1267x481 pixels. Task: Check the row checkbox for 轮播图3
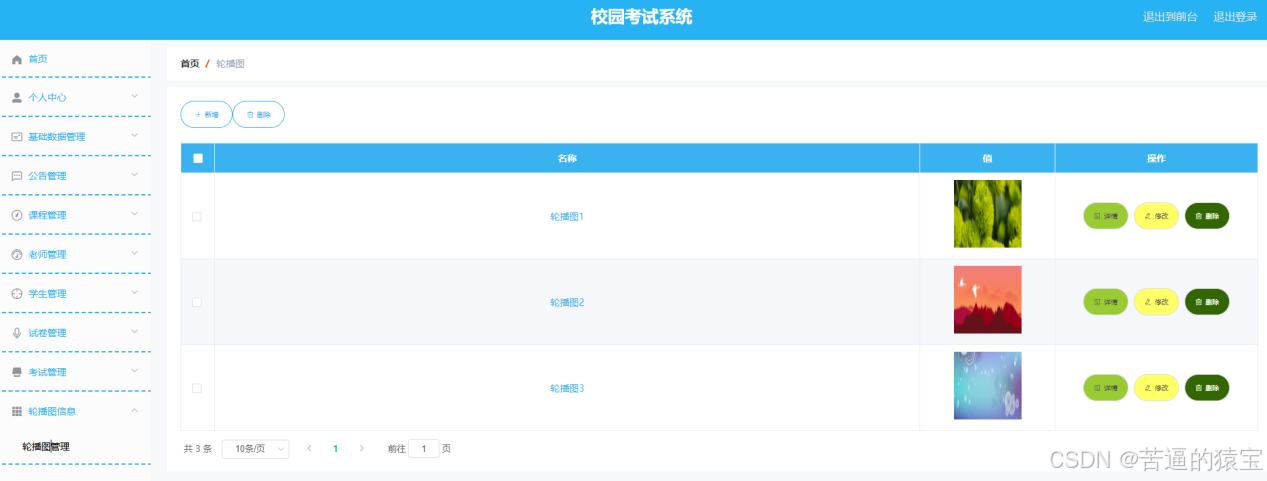click(x=197, y=388)
